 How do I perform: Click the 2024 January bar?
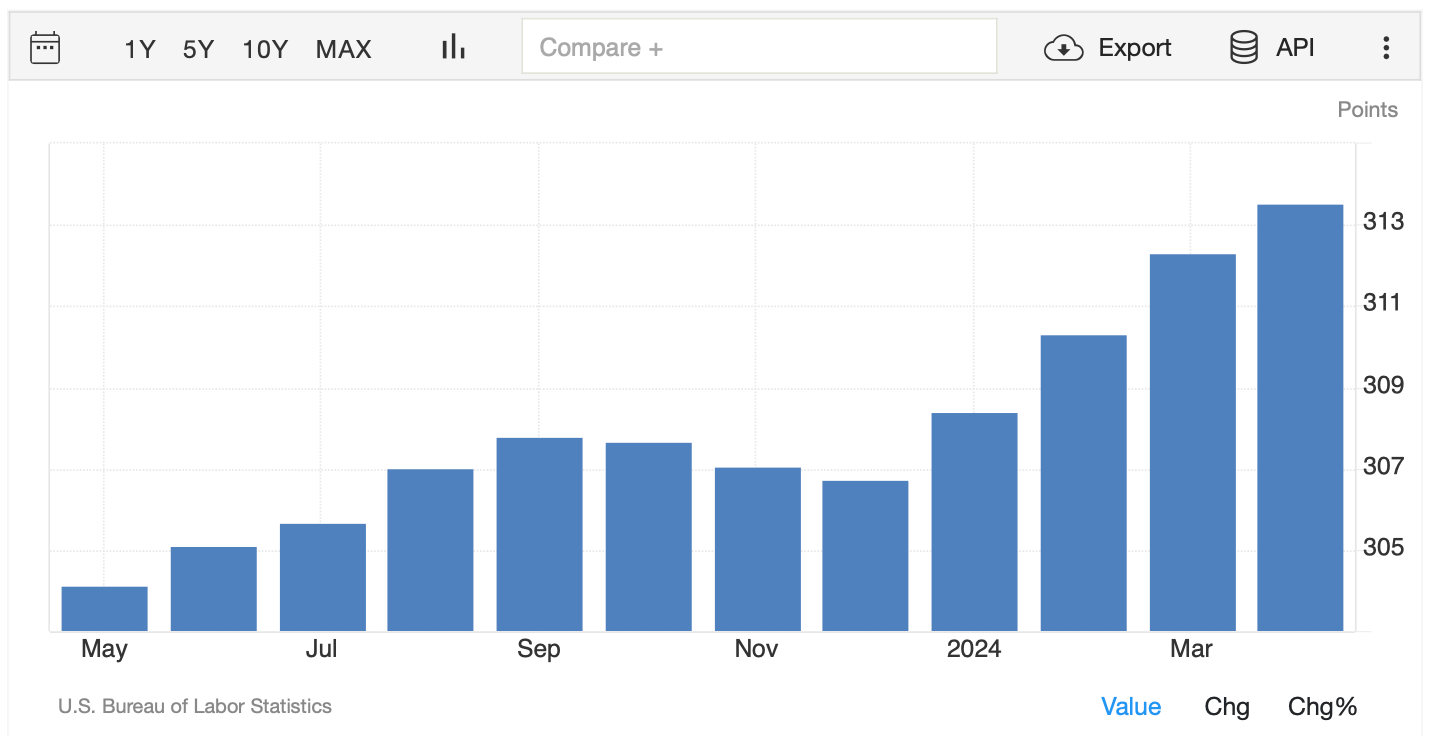coord(975,522)
